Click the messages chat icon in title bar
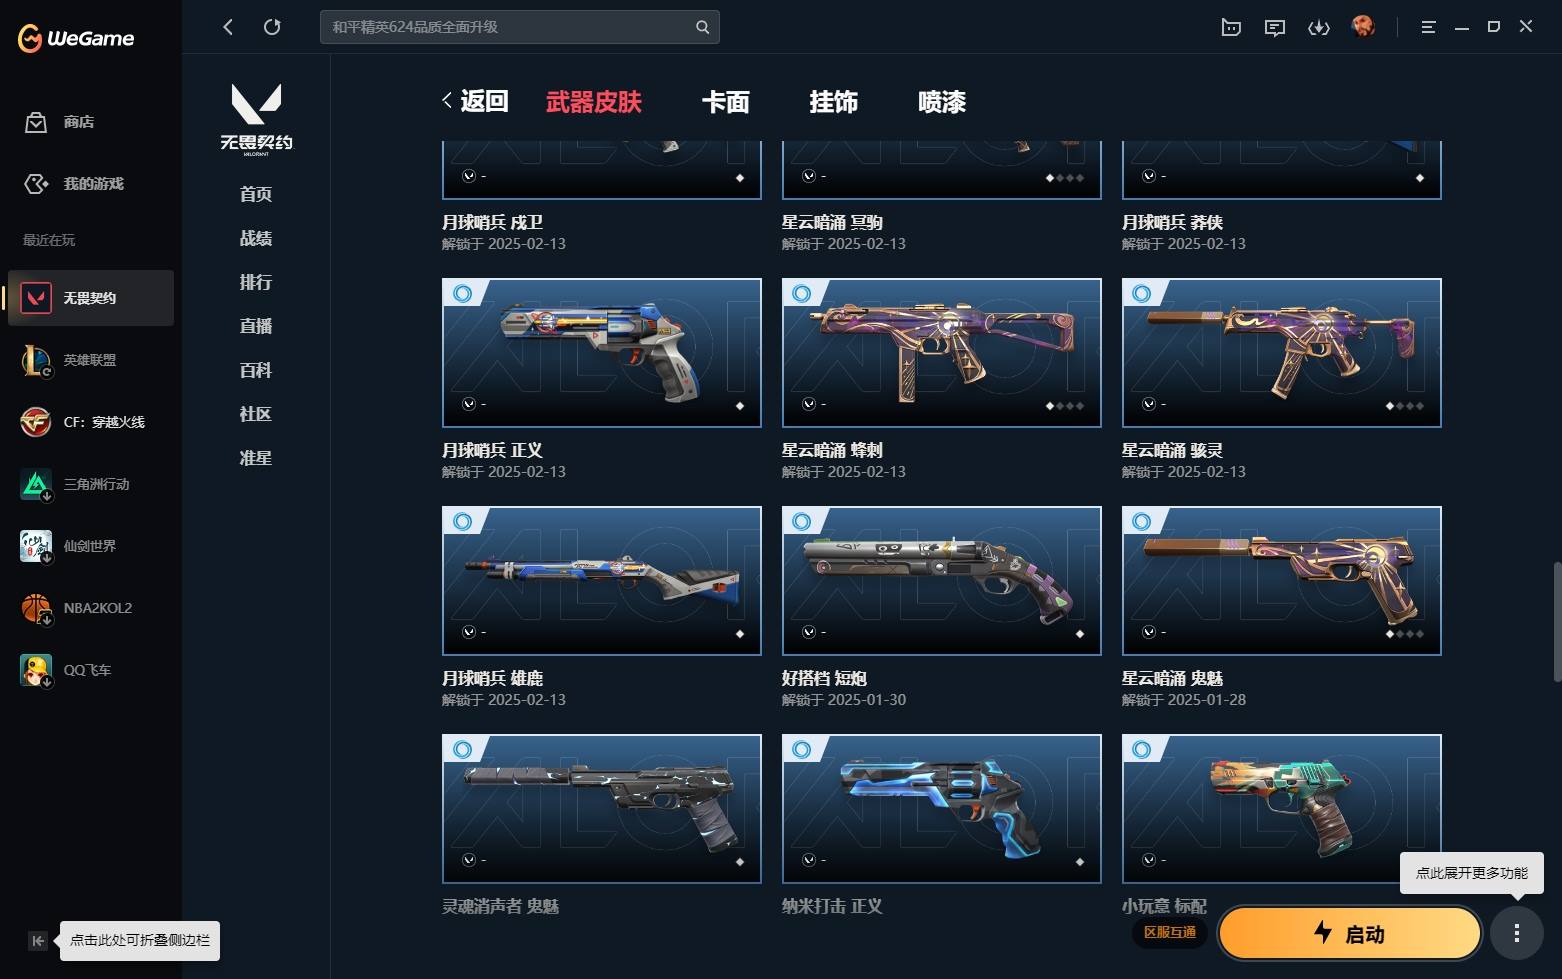 1274,27
